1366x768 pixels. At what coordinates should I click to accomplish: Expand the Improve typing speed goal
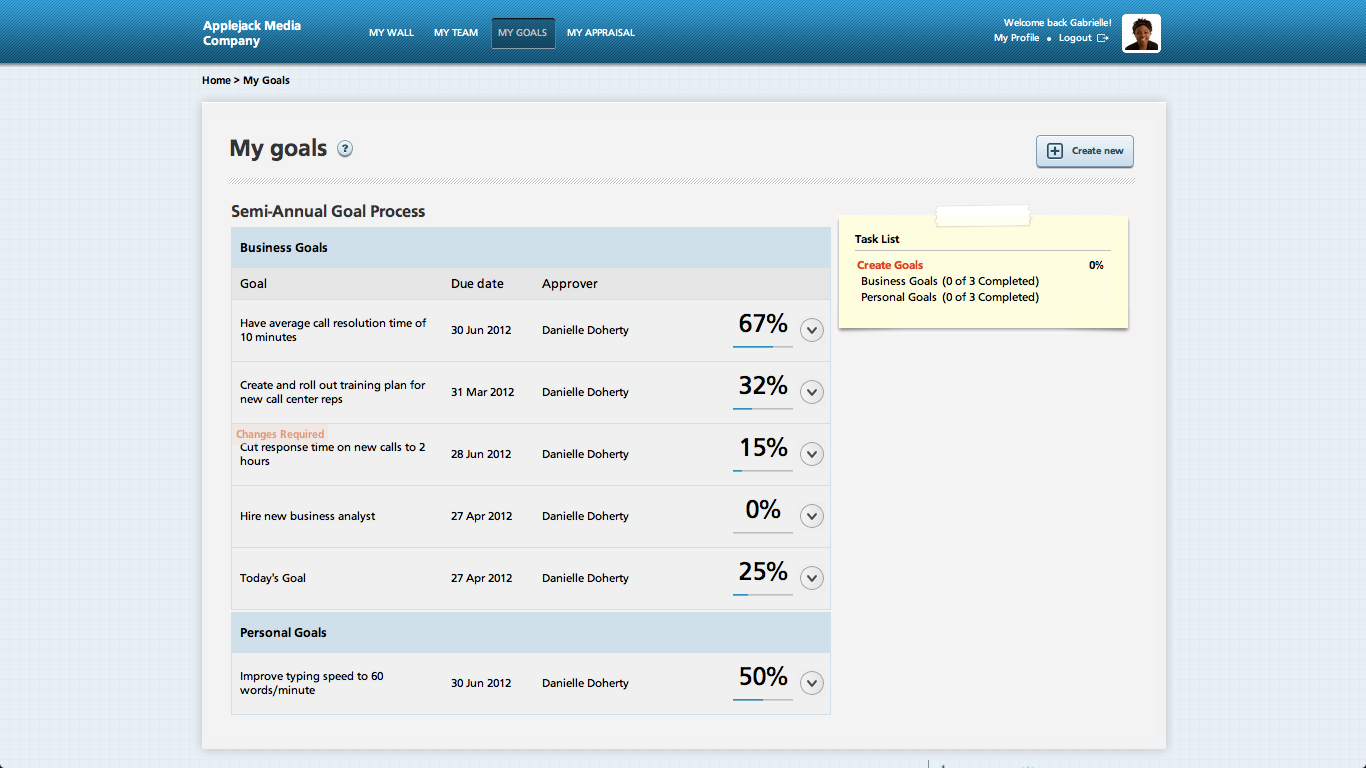[811, 682]
